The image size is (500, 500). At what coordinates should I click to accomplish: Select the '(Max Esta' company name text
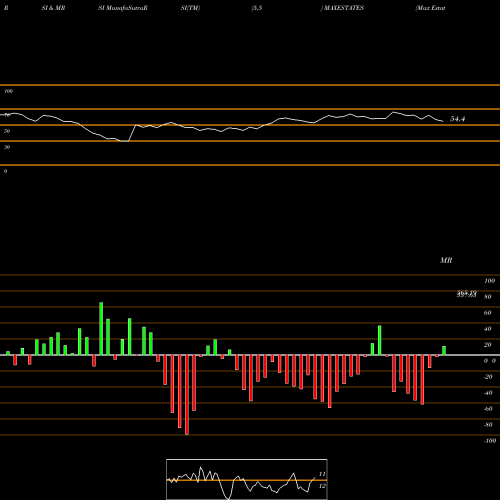(430, 8)
